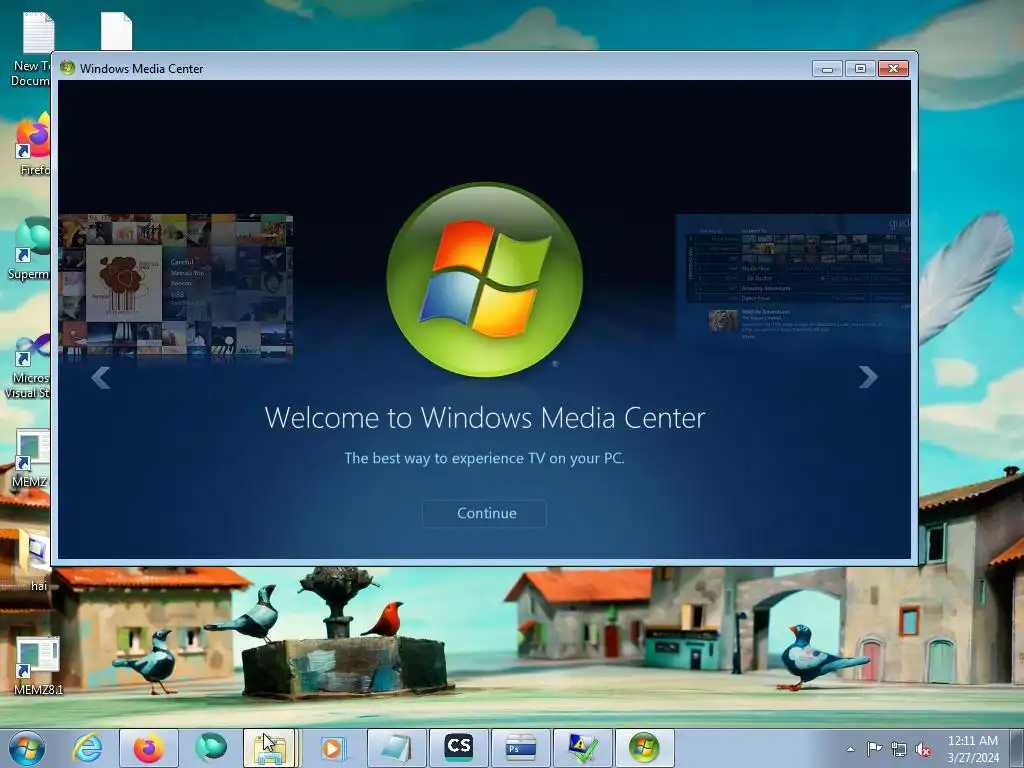The width and height of the screenshot is (1024, 768).
Task: Switch to Windows Media Center taskbar button
Action: pos(645,748)
